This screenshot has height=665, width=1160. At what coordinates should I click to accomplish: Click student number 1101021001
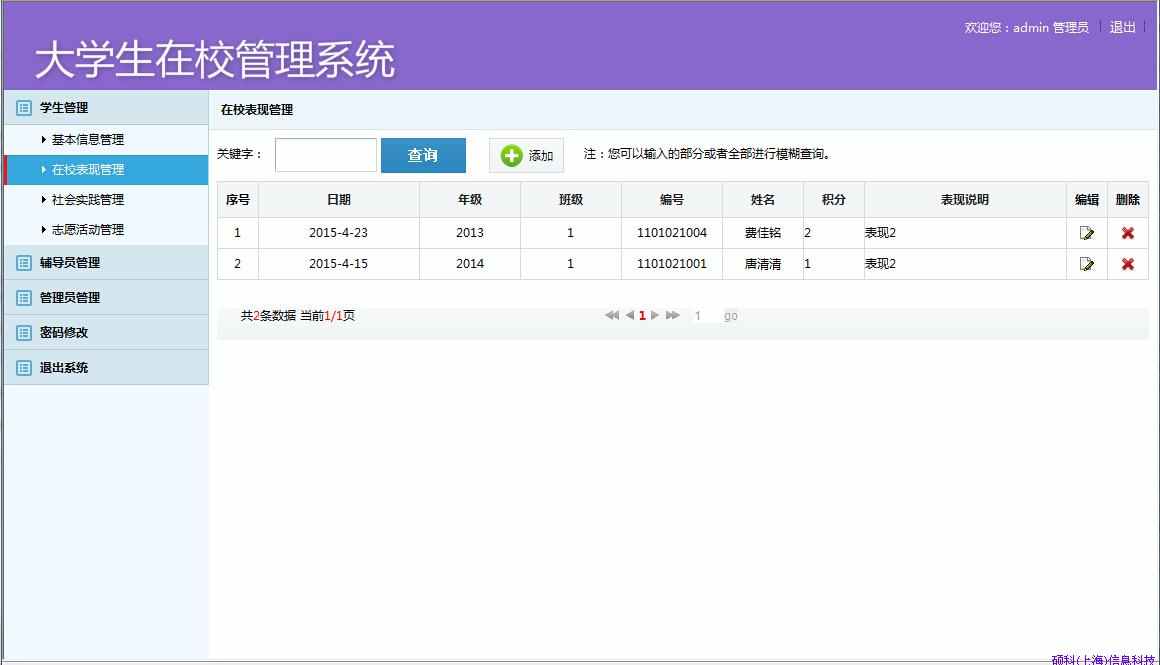point(672,264)
